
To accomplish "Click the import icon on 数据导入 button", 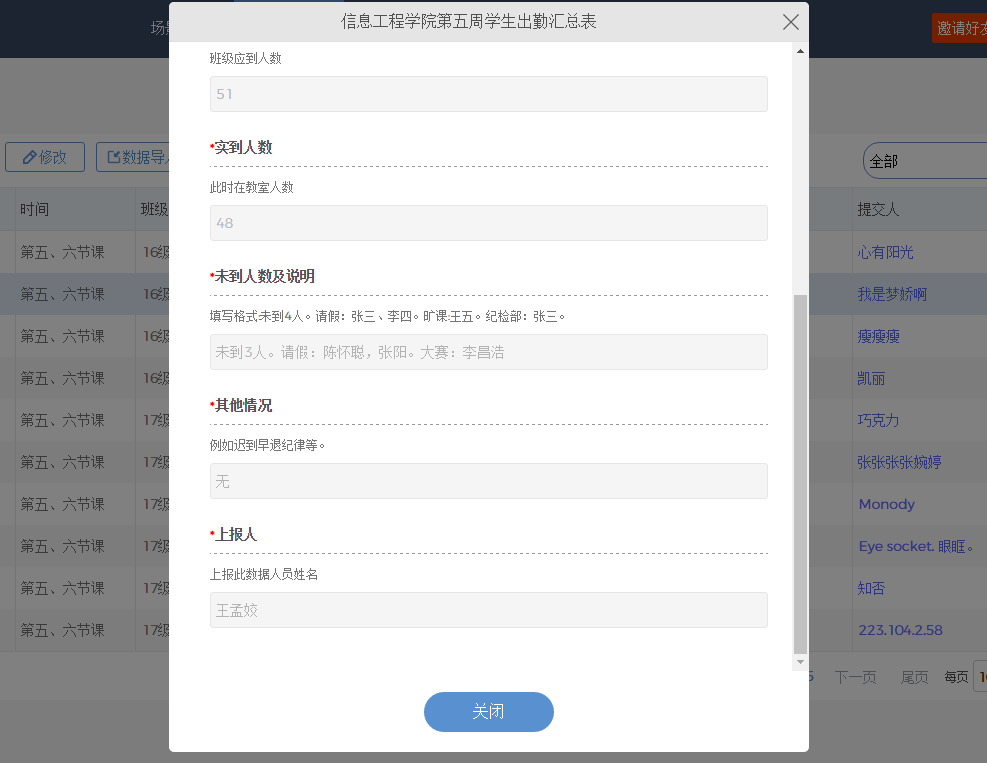I will click(113, 157).
